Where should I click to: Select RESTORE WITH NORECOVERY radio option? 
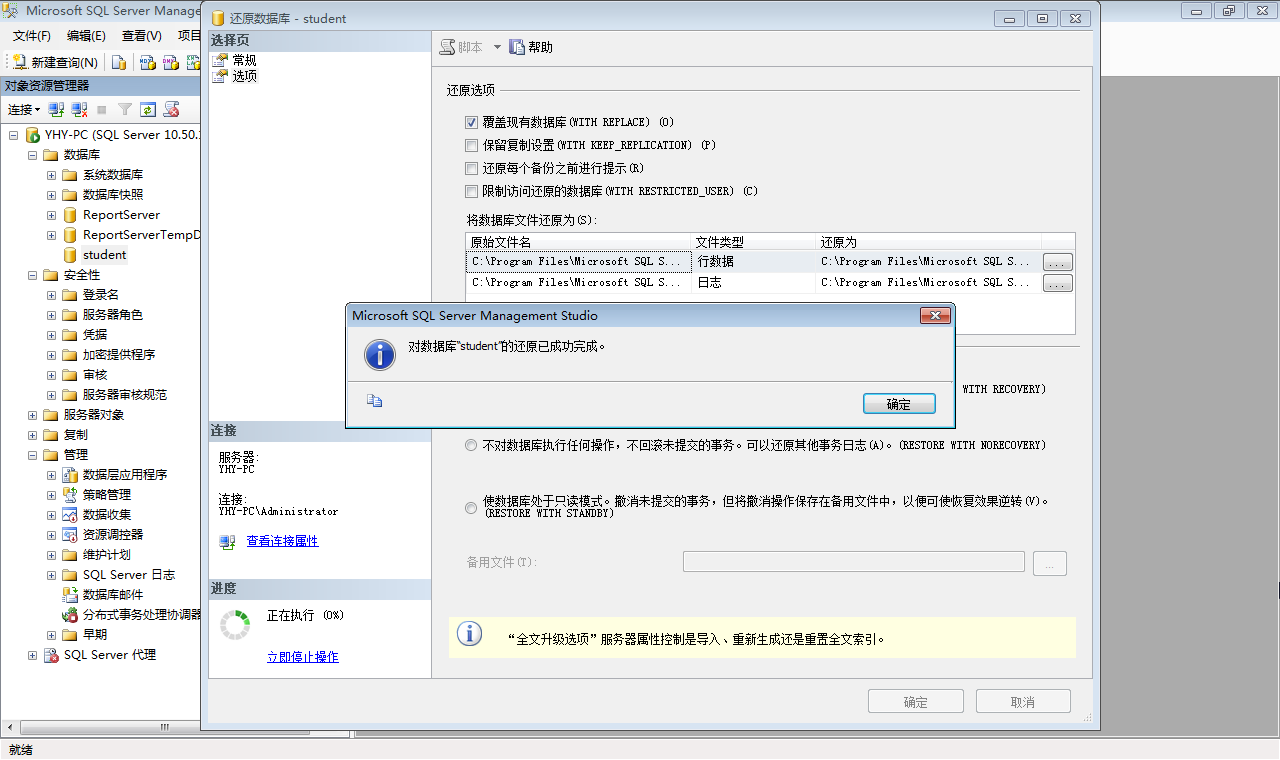pyautogui.click(x=472, y=446)
